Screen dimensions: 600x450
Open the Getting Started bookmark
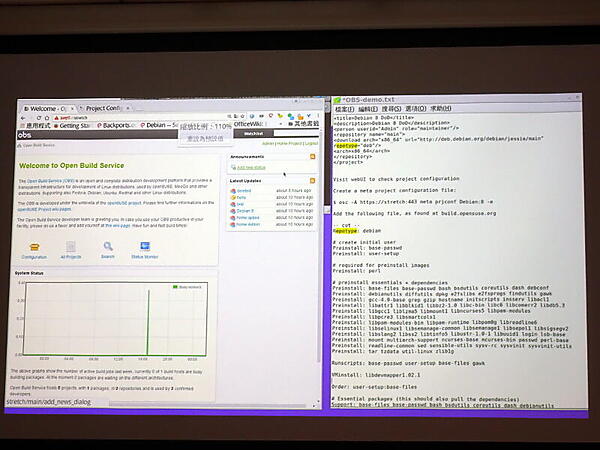pyautogui.click(x=72, y=126)
